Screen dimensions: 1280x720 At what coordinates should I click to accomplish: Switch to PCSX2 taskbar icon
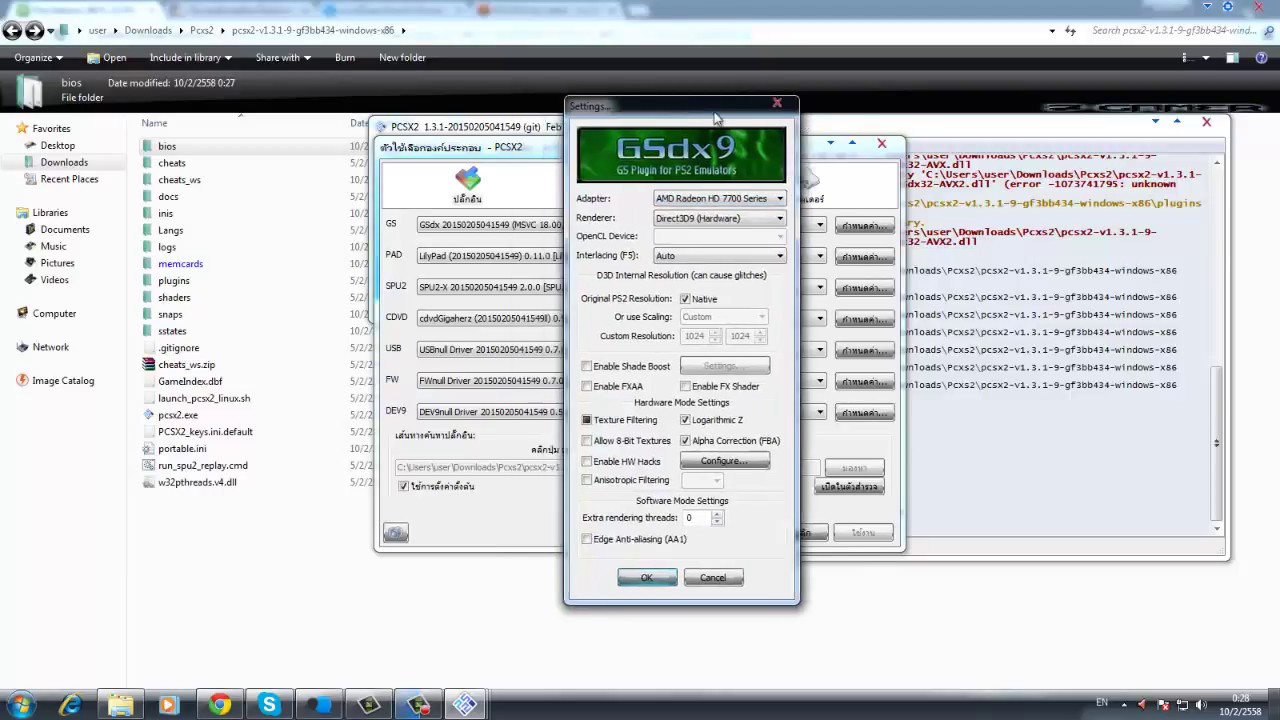[465, 705]
